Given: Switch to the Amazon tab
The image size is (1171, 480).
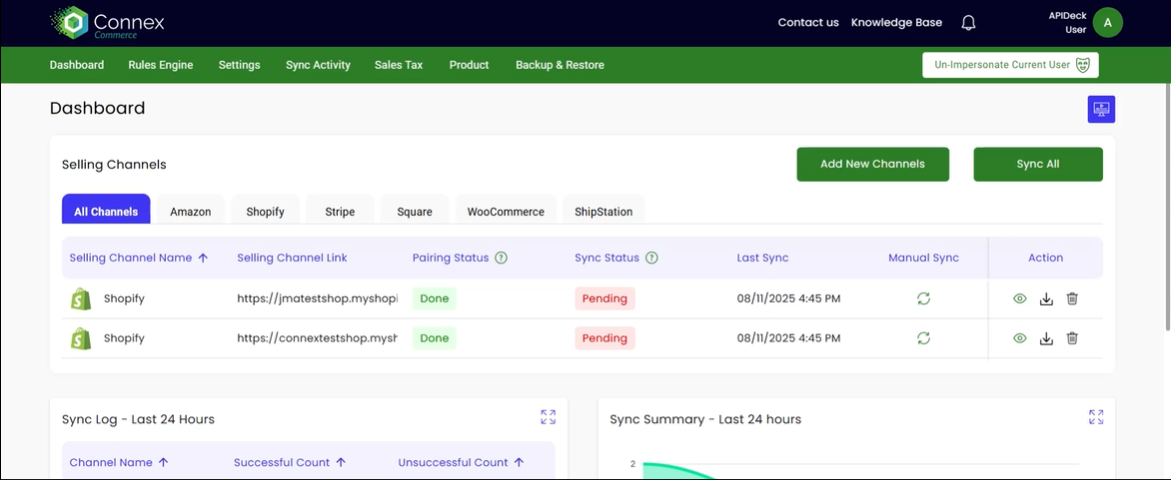Looking at the screenshot, I should 190,210.
